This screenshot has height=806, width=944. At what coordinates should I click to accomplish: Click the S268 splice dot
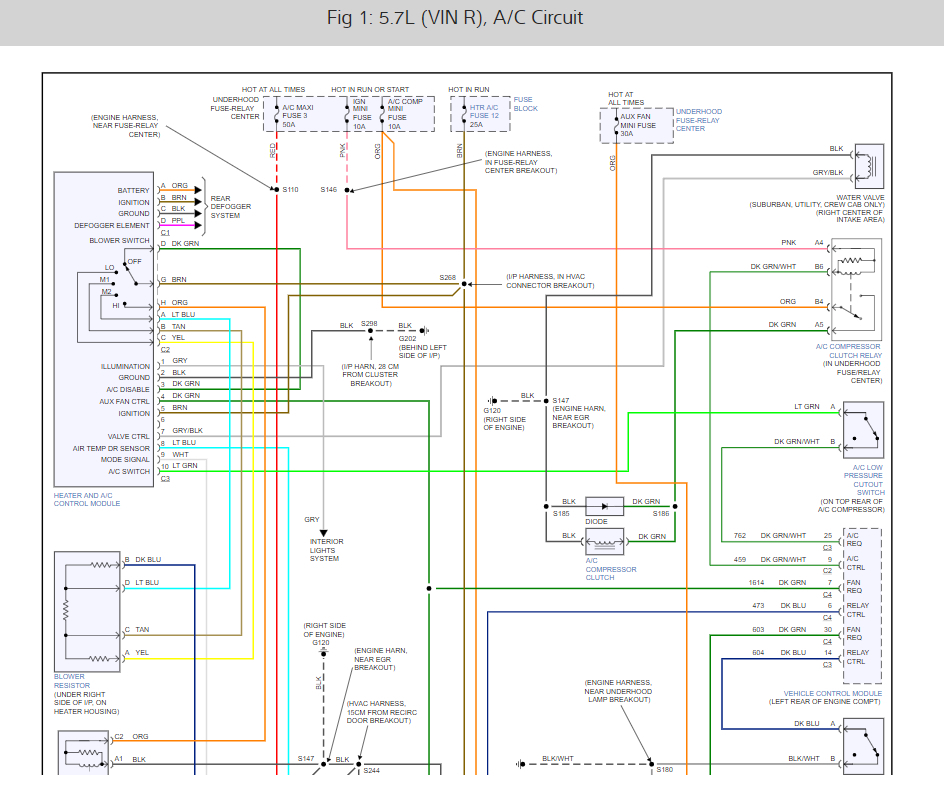(x=464, y=284)
